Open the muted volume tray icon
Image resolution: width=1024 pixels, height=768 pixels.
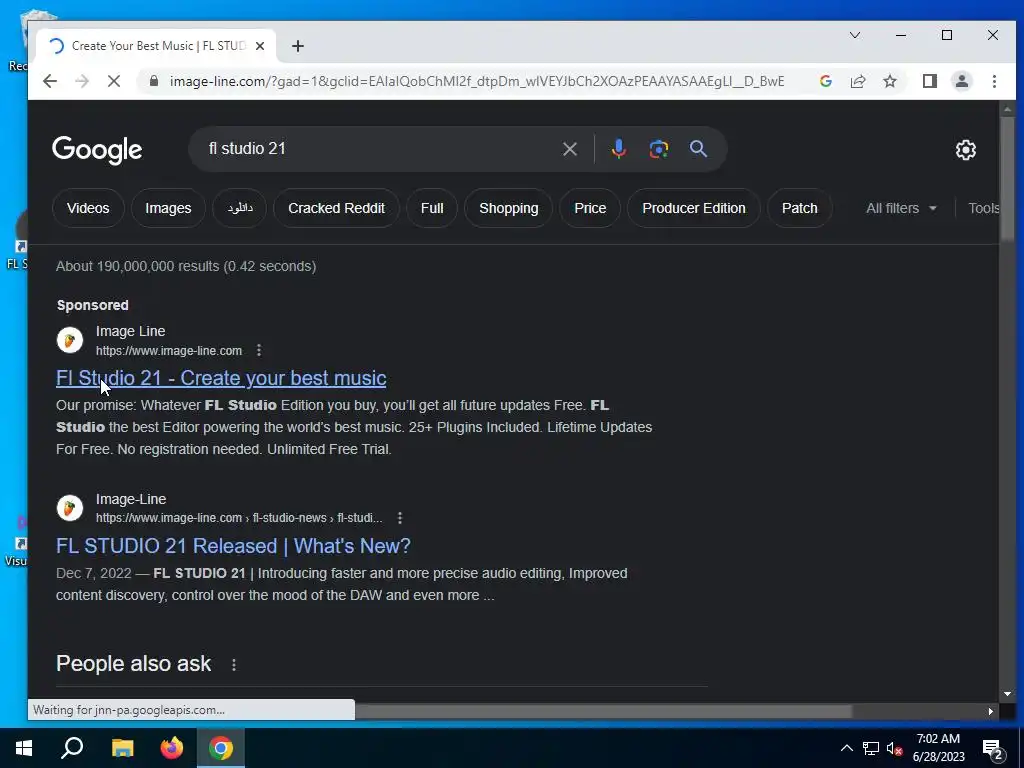pos(895,748)
